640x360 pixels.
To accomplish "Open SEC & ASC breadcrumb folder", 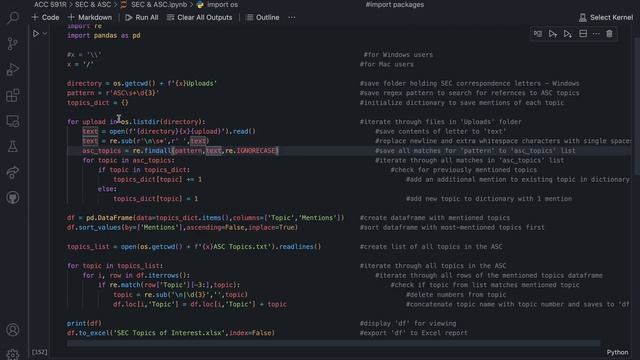I will 93,4.
